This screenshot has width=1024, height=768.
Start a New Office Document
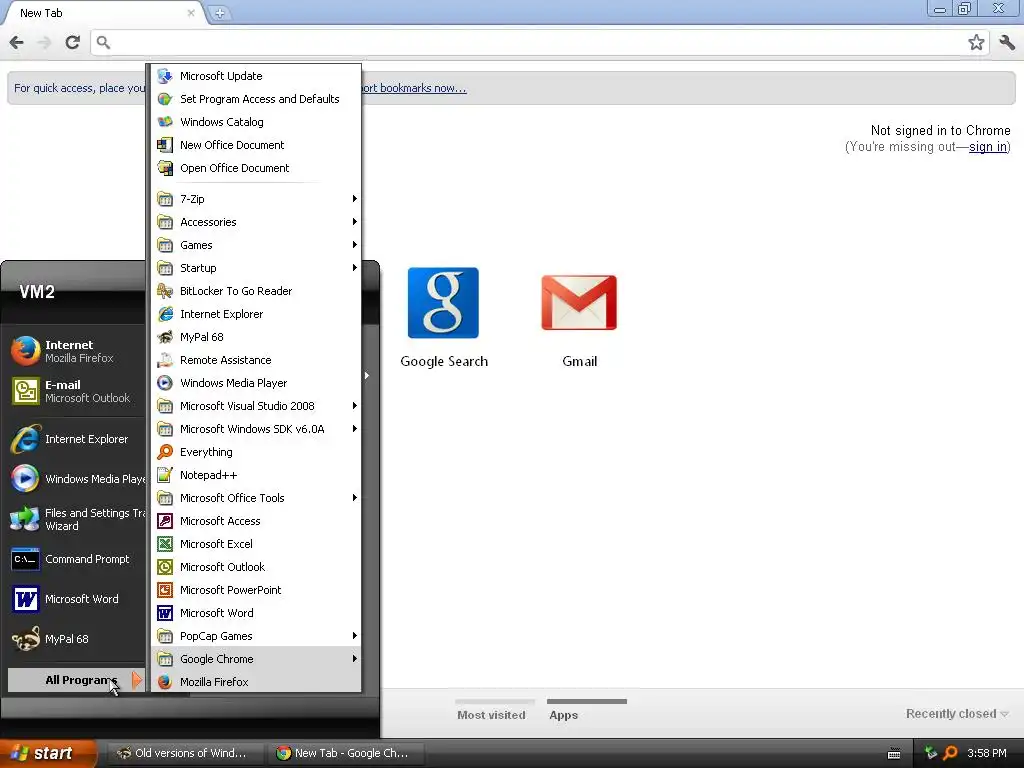[256, 145]
